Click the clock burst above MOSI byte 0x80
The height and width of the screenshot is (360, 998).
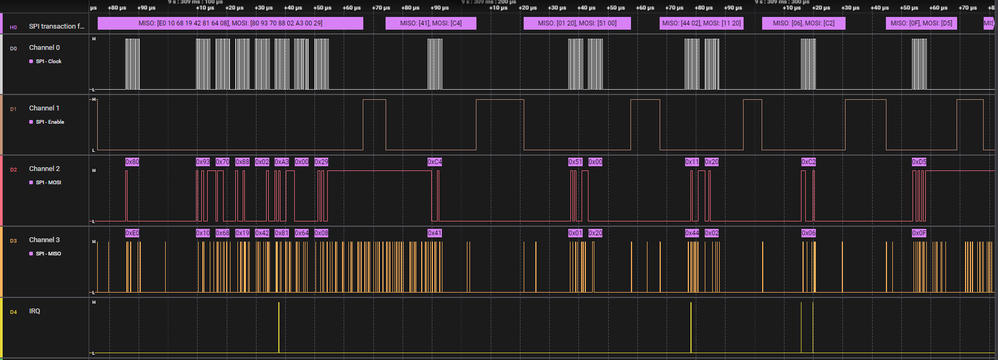click(132, 64)
